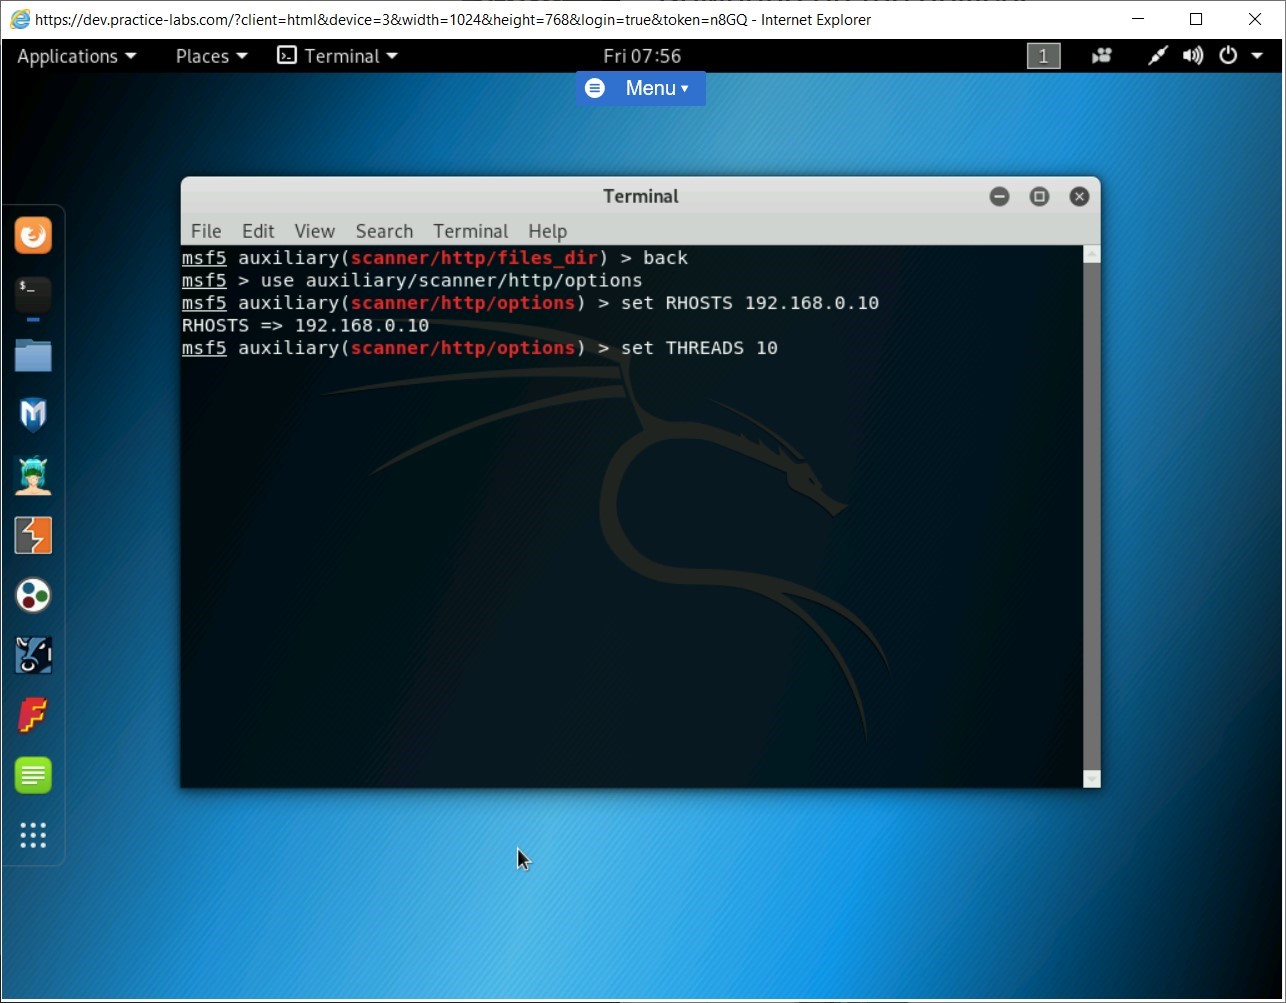This screenshot has width=1286, height=1003.
Task: Launch the green text editor from the dock
Action: click(x=33, y=775)
